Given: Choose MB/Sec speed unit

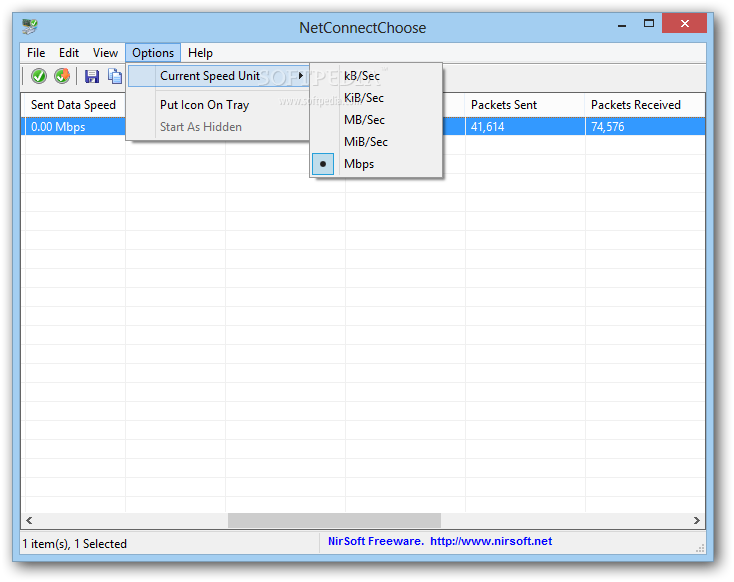Looking at the screenshot, I should tap(376, 120).
